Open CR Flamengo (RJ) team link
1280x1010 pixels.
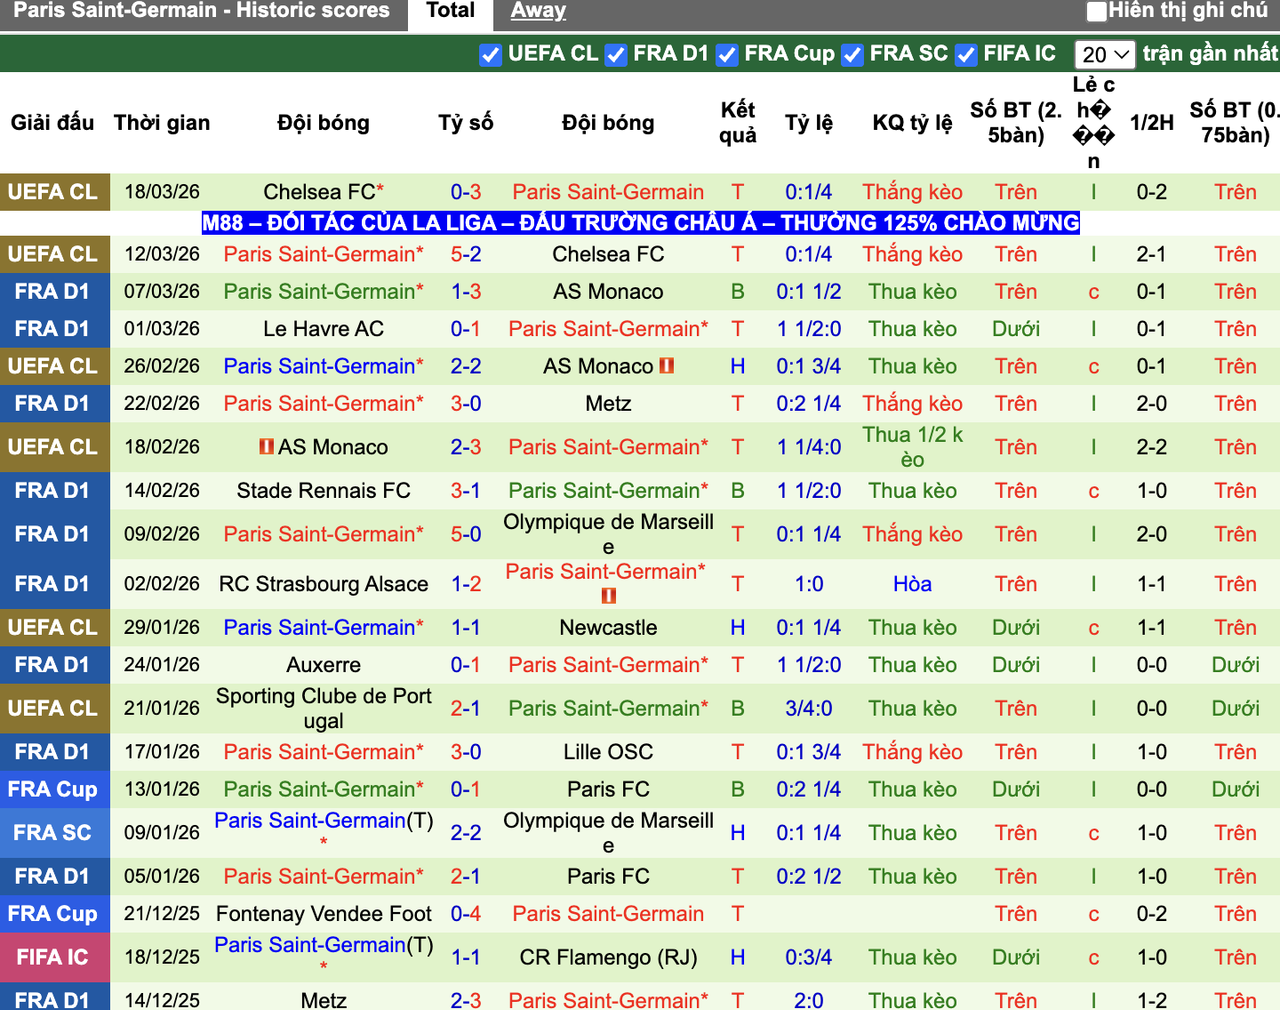click(608, 957)
